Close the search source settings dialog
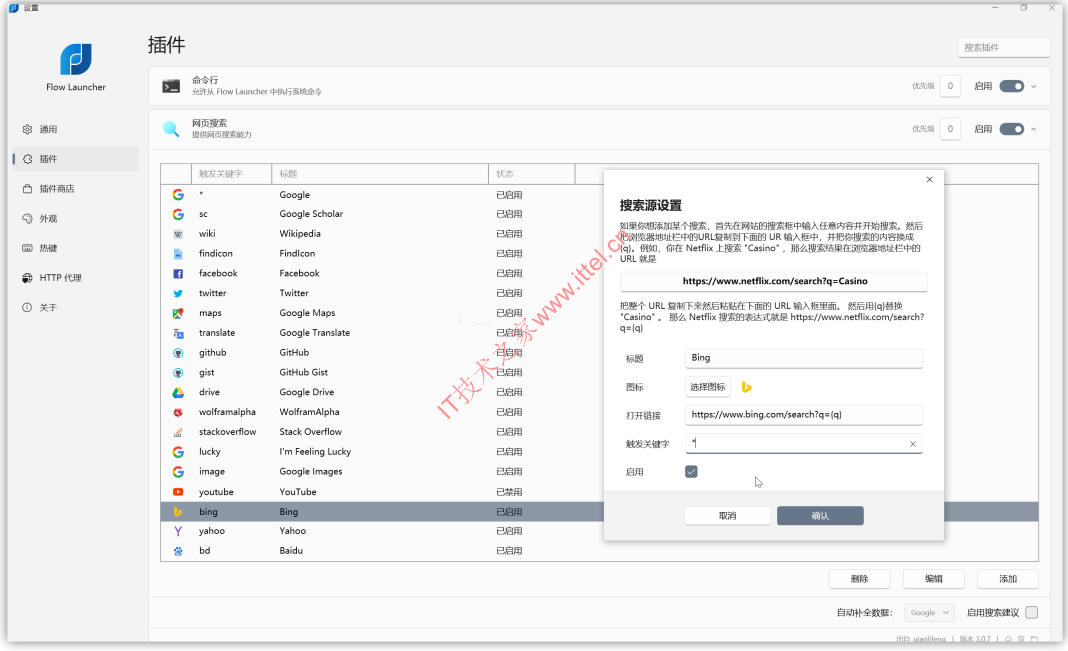 click(930, 180)
